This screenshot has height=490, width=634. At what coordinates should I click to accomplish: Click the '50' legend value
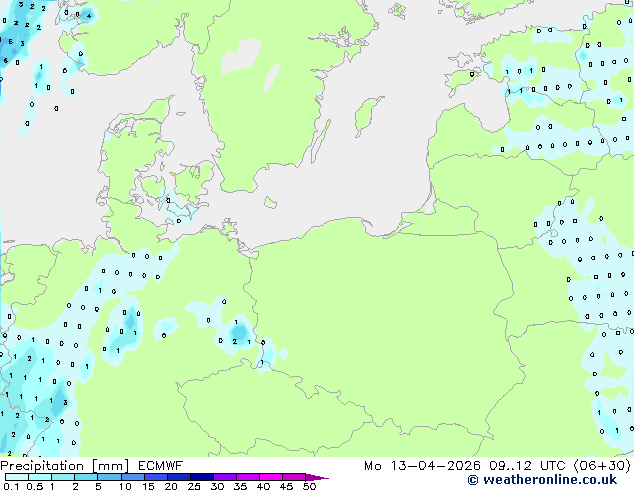[309, 486]
